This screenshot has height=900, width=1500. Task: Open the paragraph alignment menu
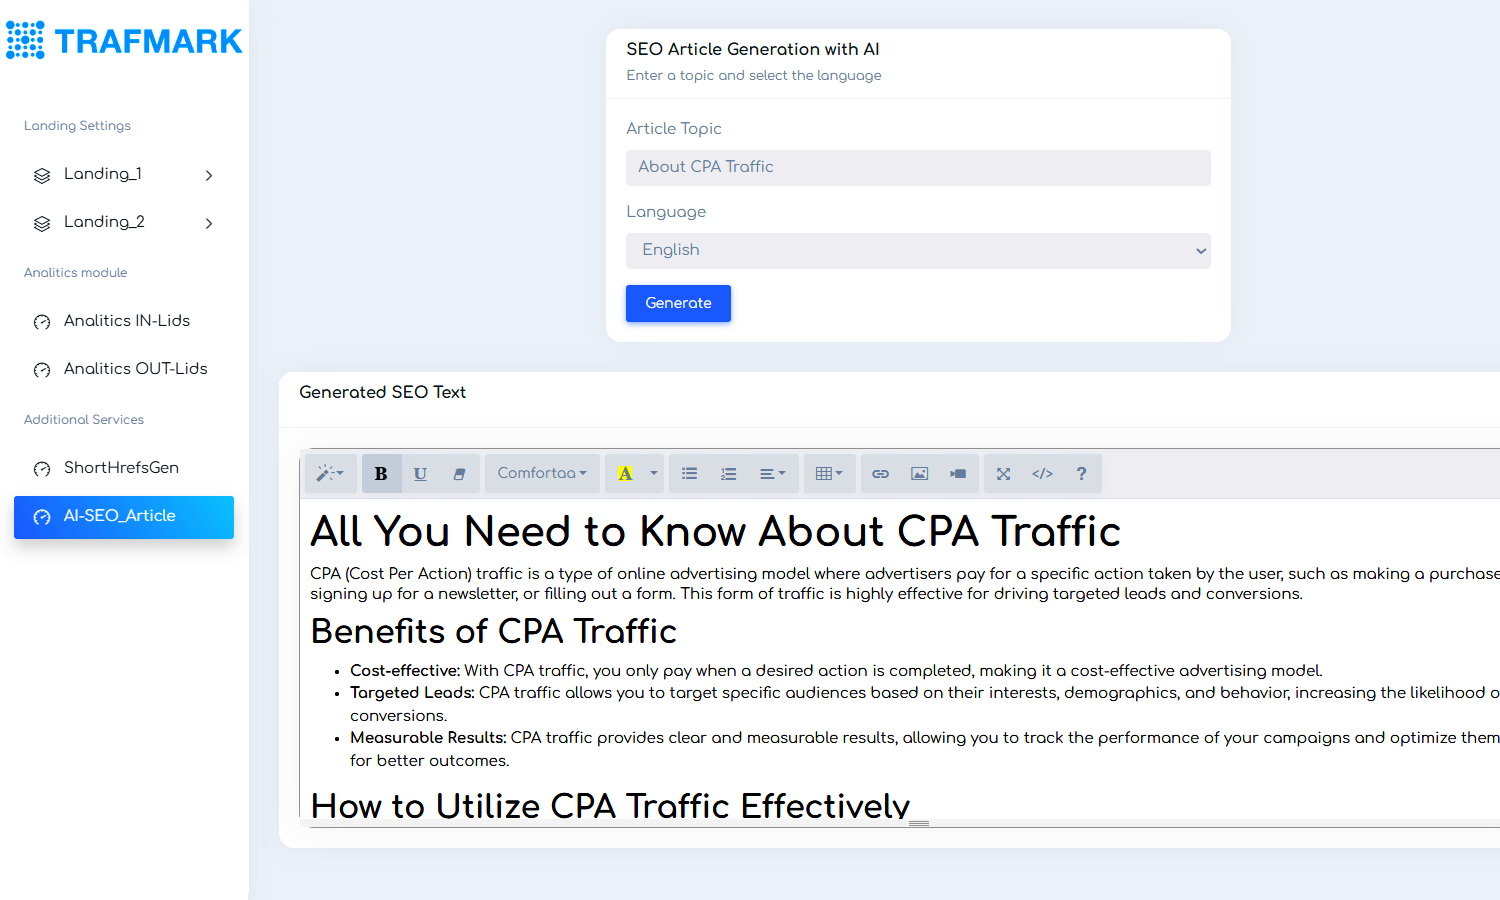tap(772, 474)
